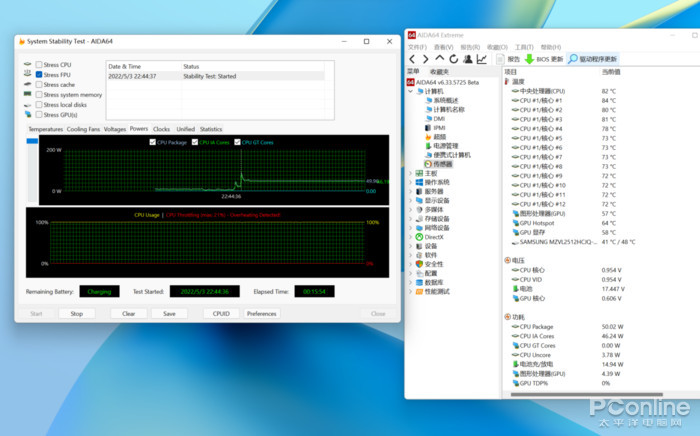Viewport: 700px width, 436px height.
Task: Click the BIOS 更新 green arrow button
Action: coord(544,59)
